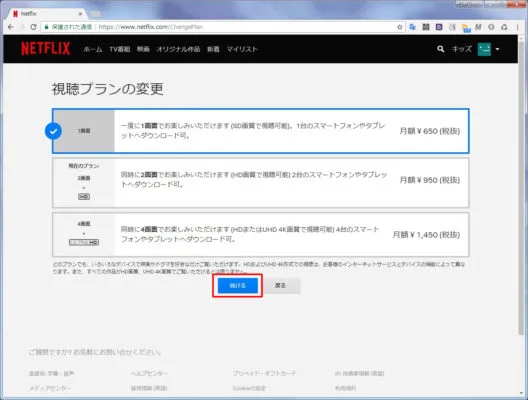Open プリペイド・ギフトカード footer link
Image resolution: width=528 pixels, height=400 pixels.
[x=265, y=373]
